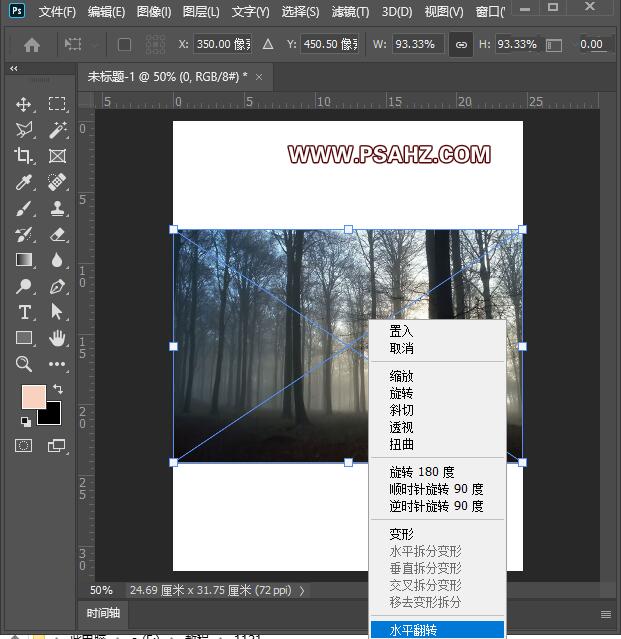Select the Rectangular Marquee tool

[x=57, y=104]
